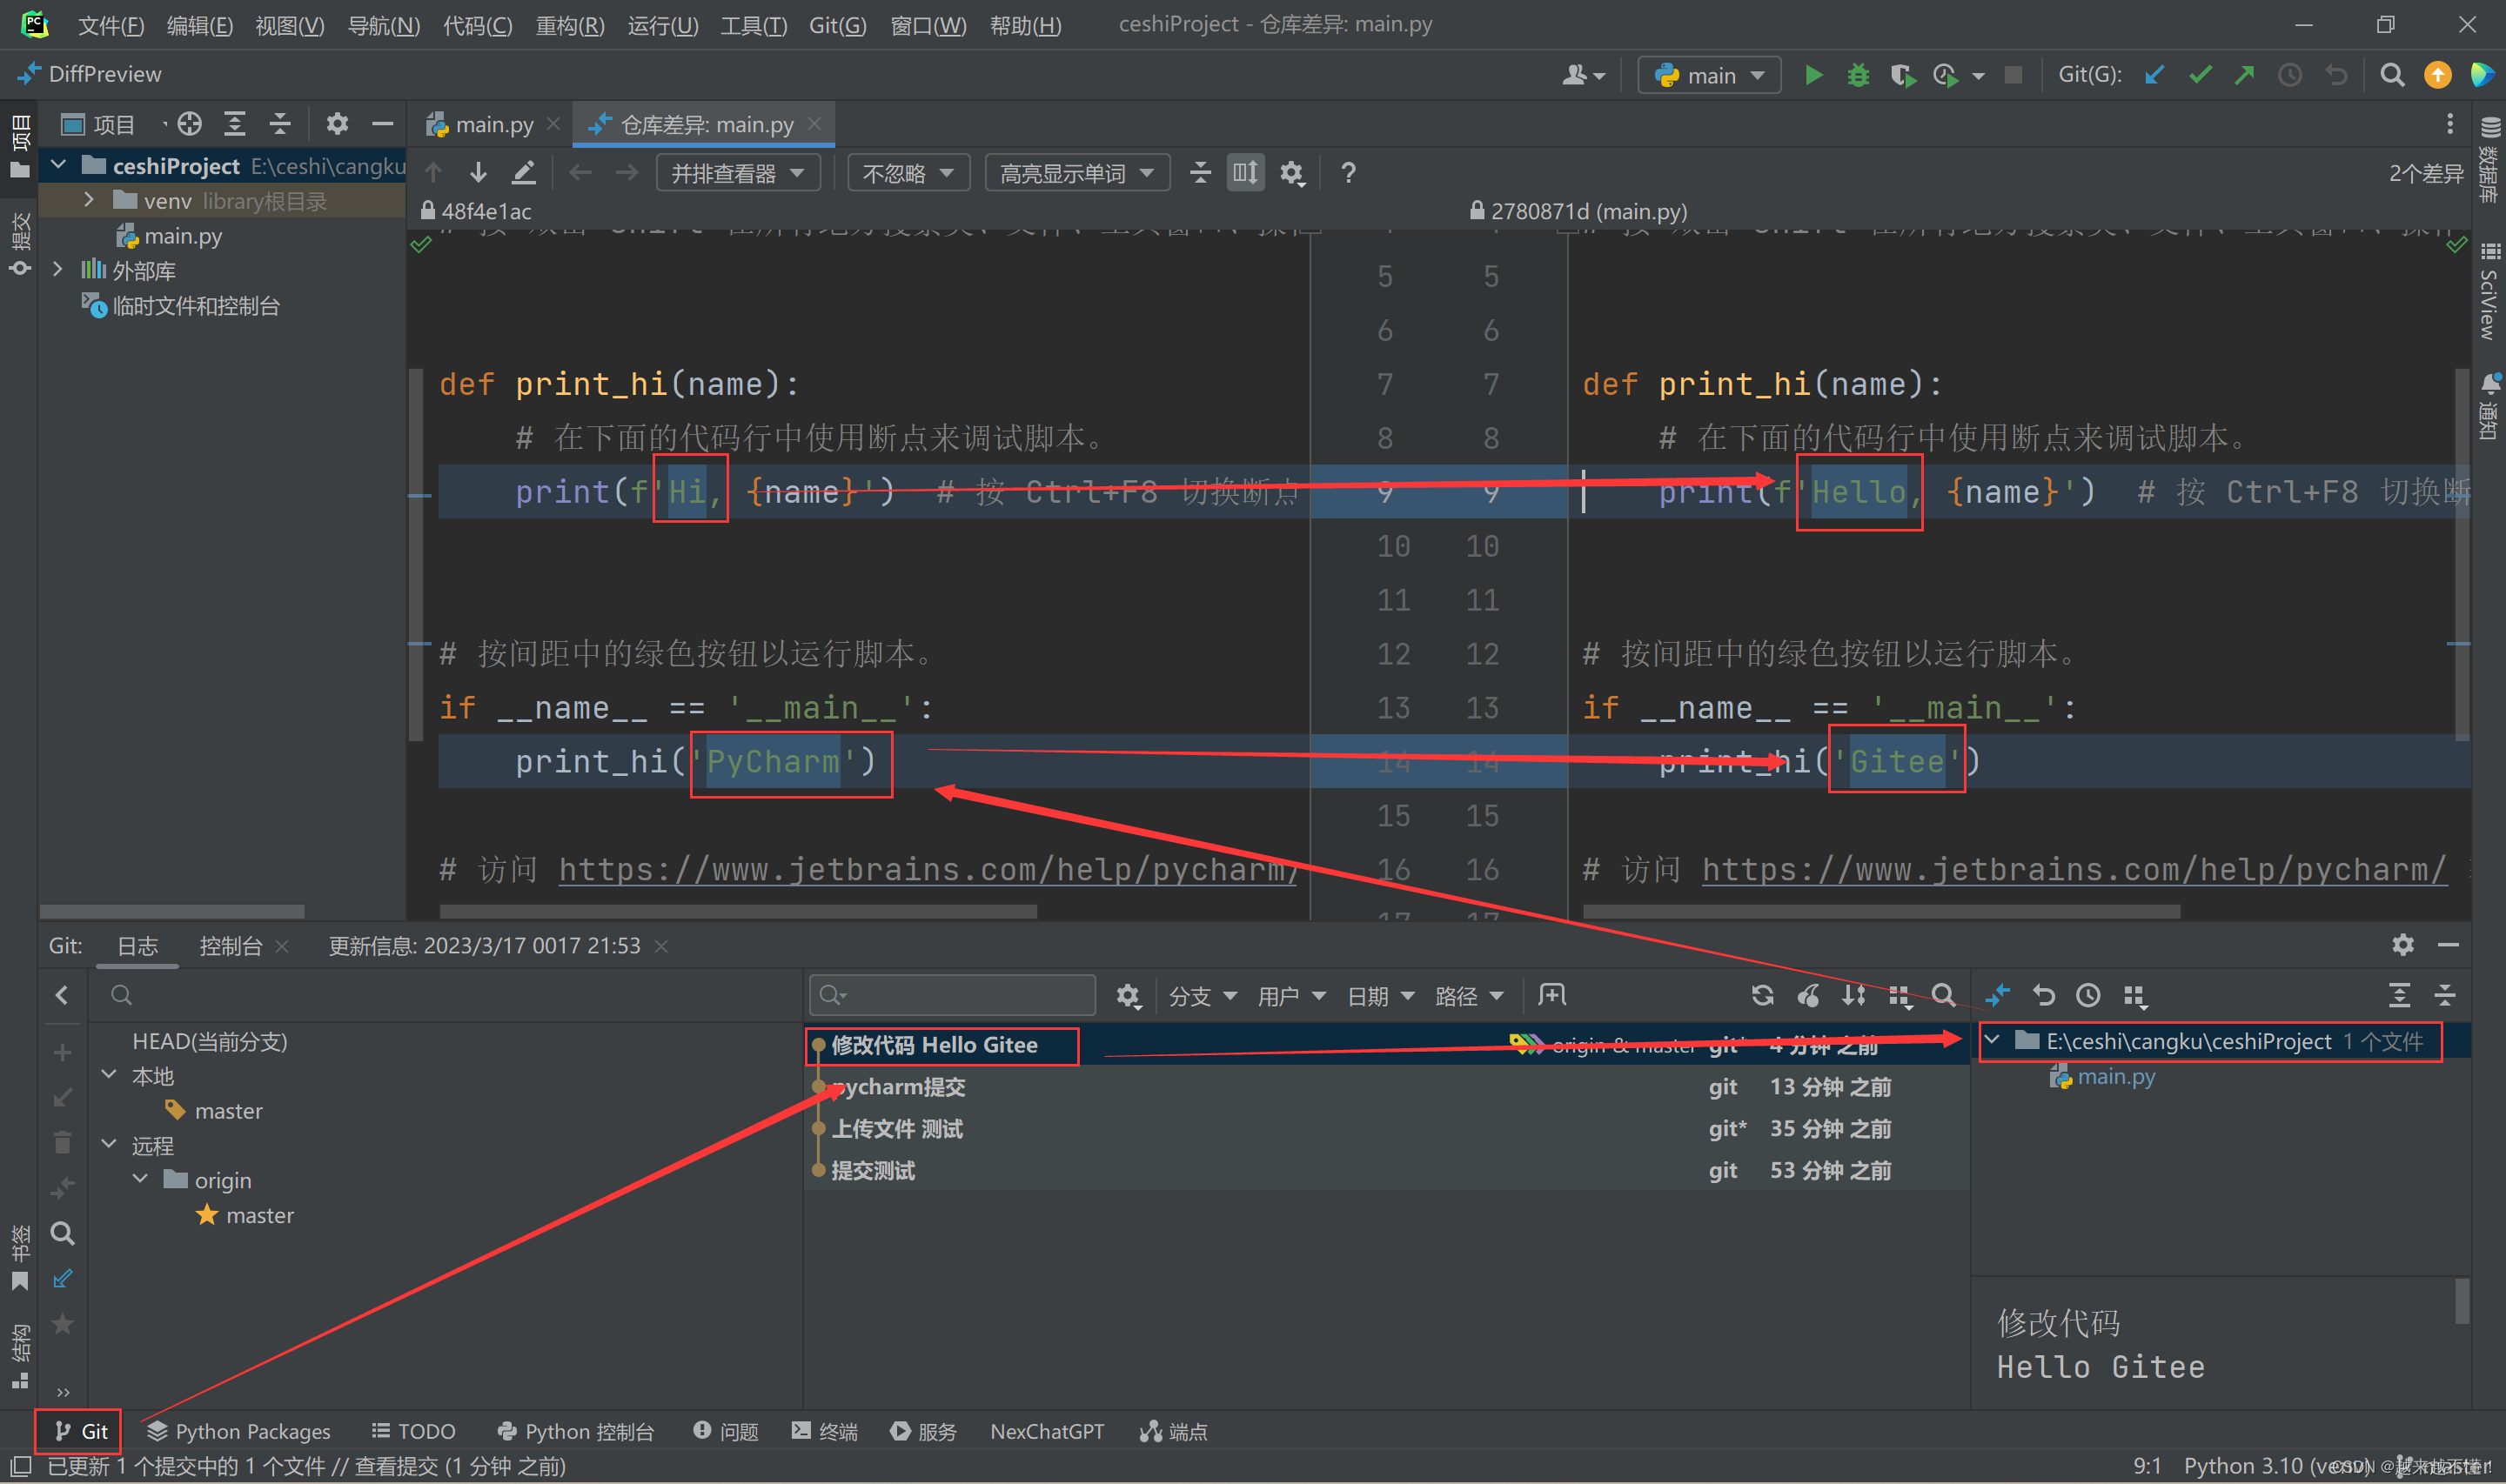This screenshot has width=2506, height=1484.
Task: Open the TODO tool window
Action: point(413,1431)
